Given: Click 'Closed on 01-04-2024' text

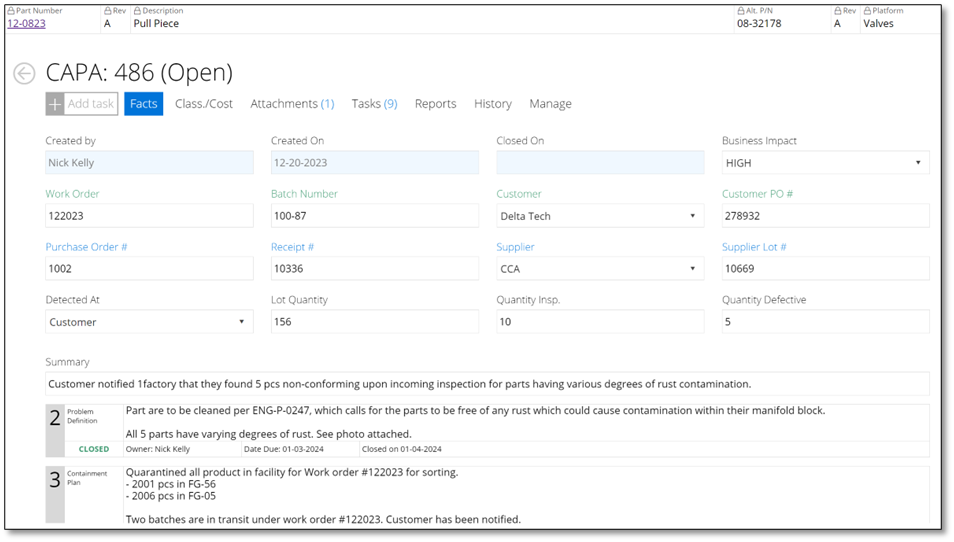Looking at the screenshot, I should coord(402,450).
